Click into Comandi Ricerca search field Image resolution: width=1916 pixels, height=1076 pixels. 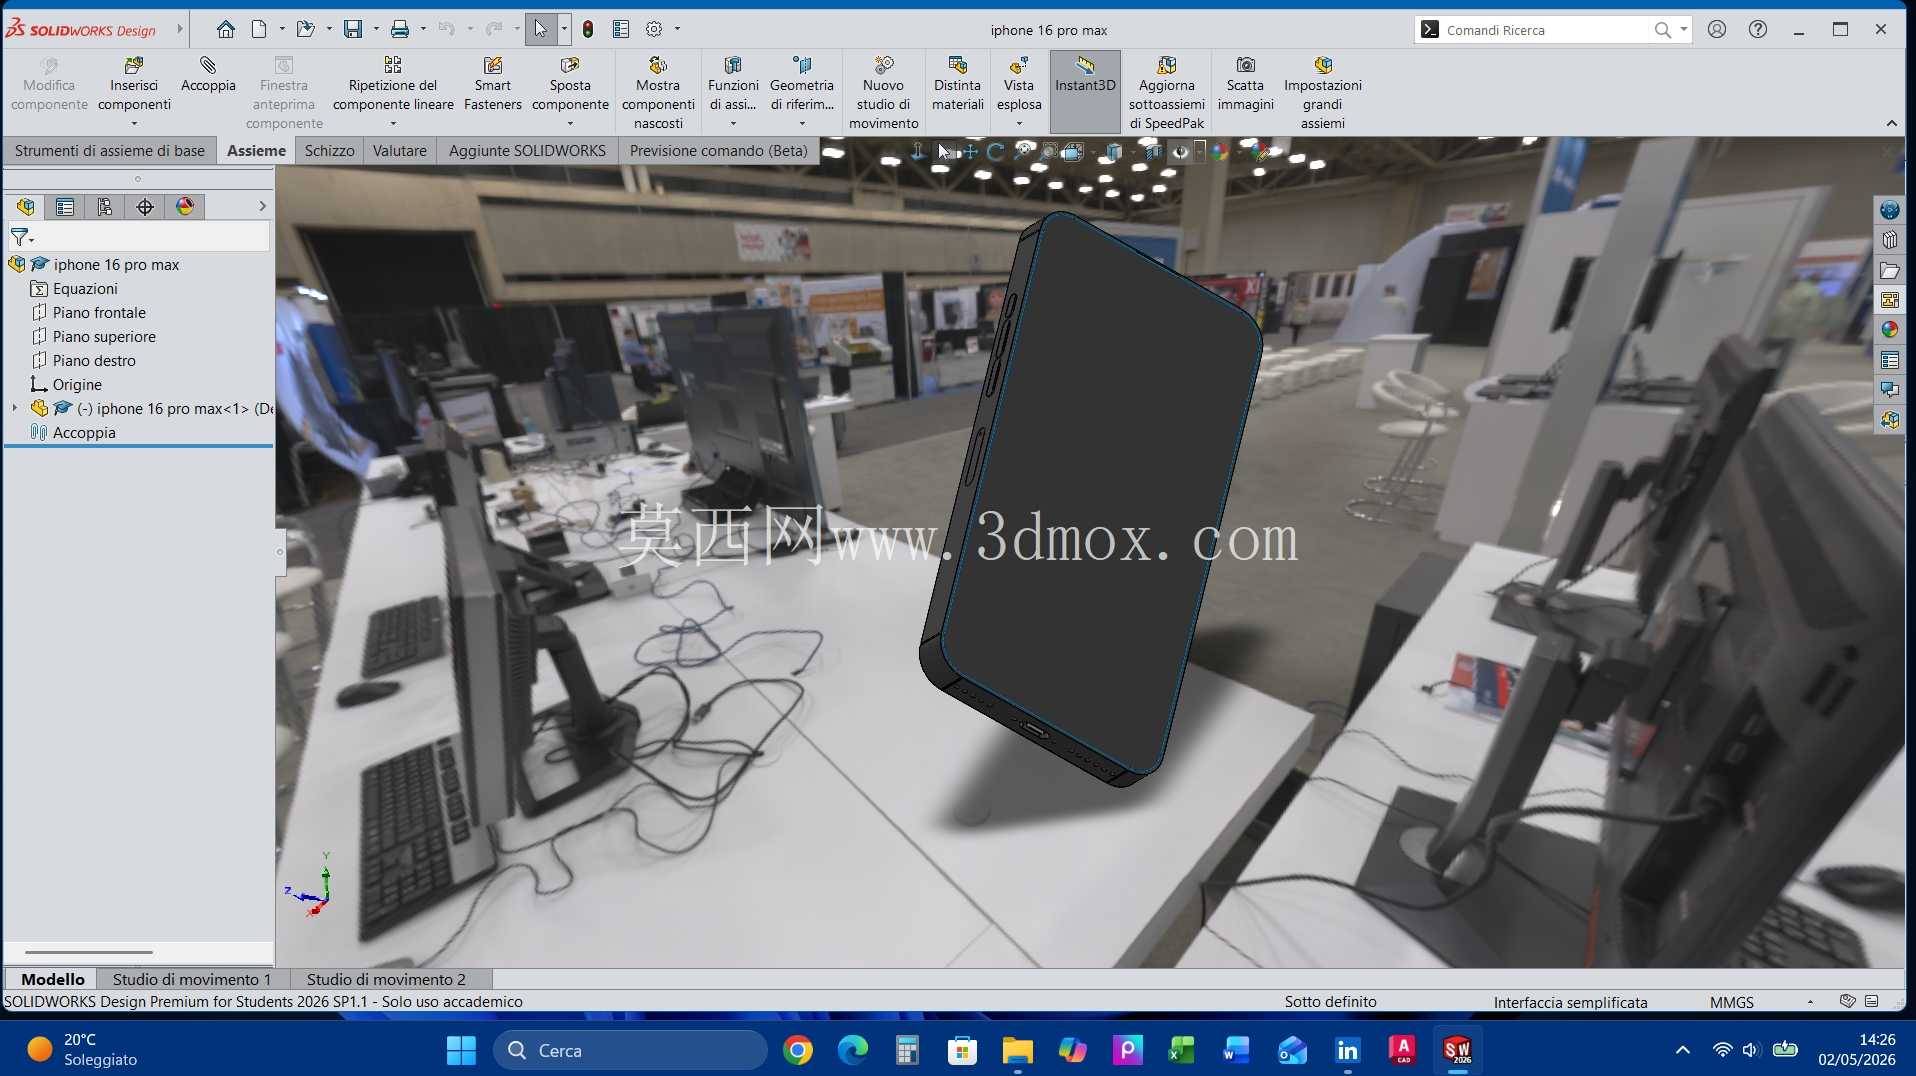coord(1545,30)
